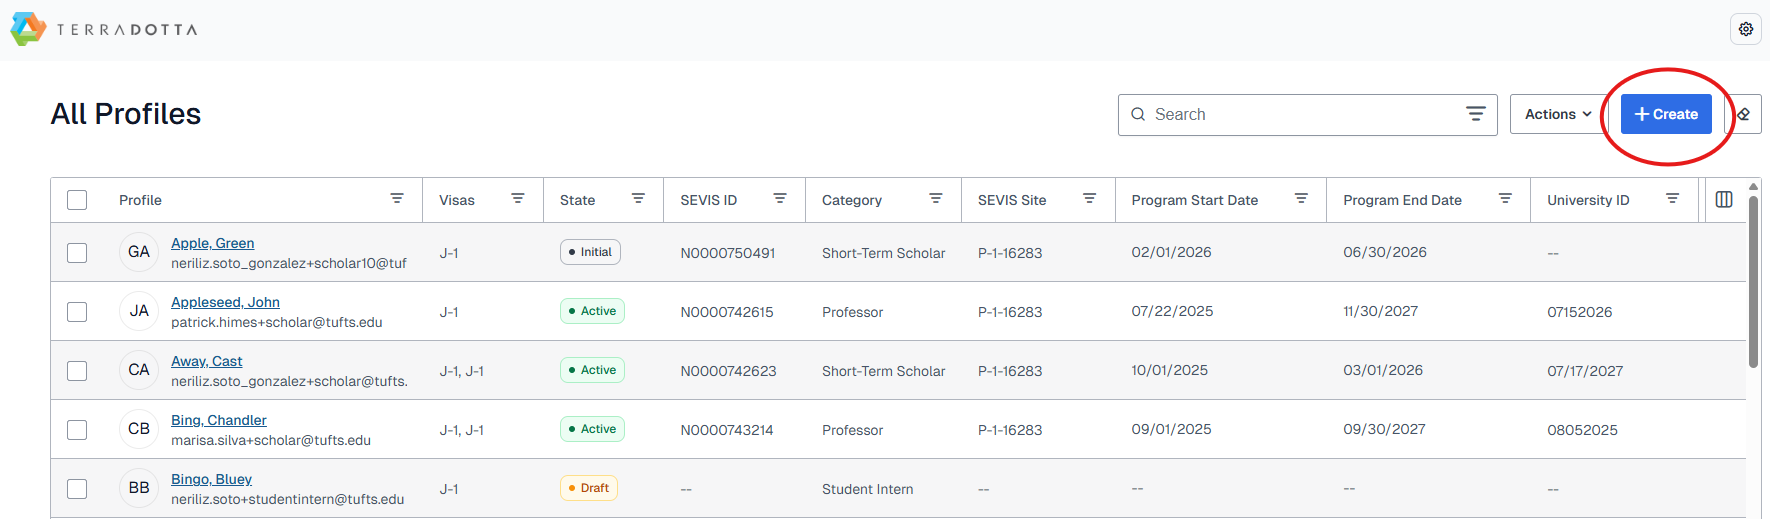Click the Visas column header
Image resolution: width=1770 pixels, height=519 pixels.
457,200
